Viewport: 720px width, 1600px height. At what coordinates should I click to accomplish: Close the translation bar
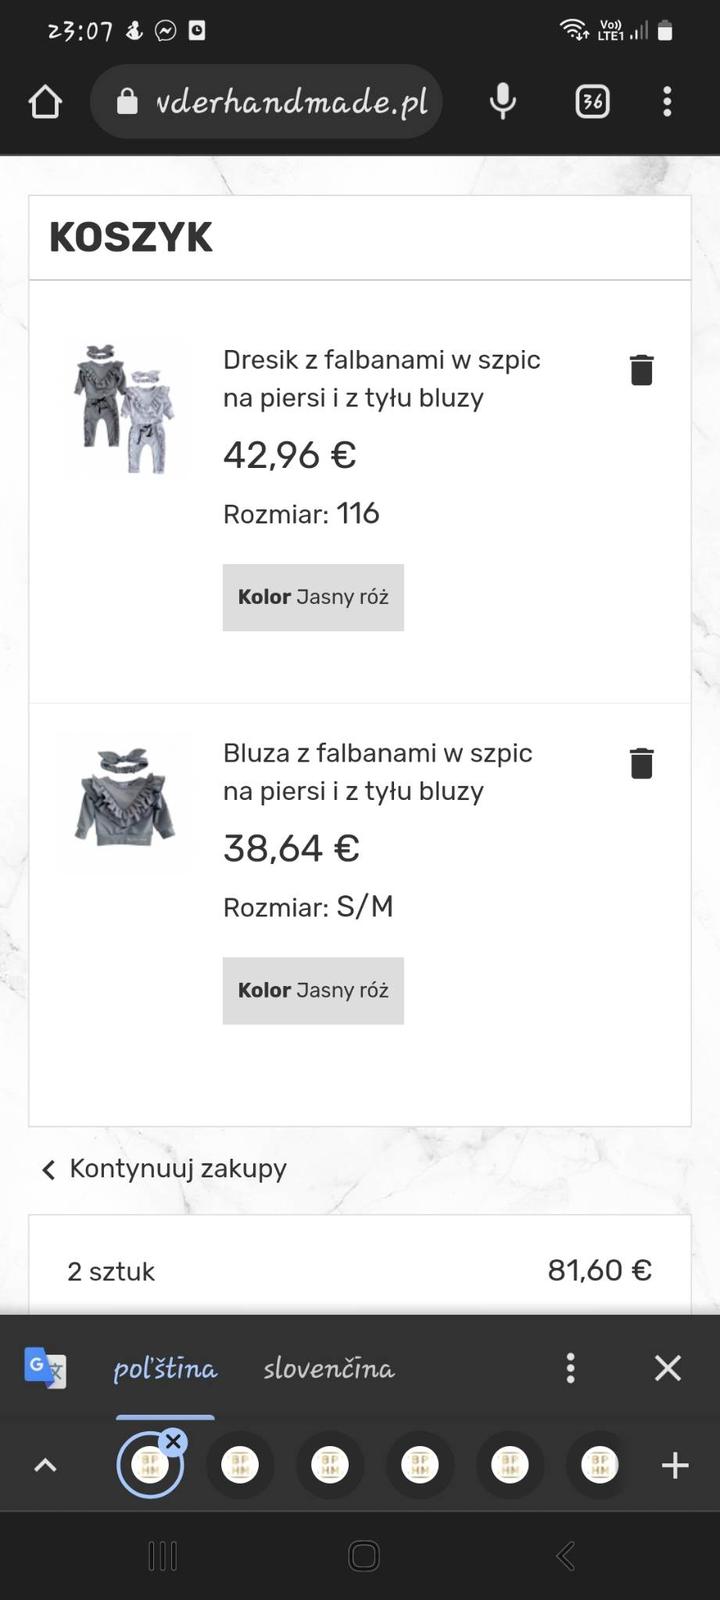pyautogui.click(x=667, y=1368)
